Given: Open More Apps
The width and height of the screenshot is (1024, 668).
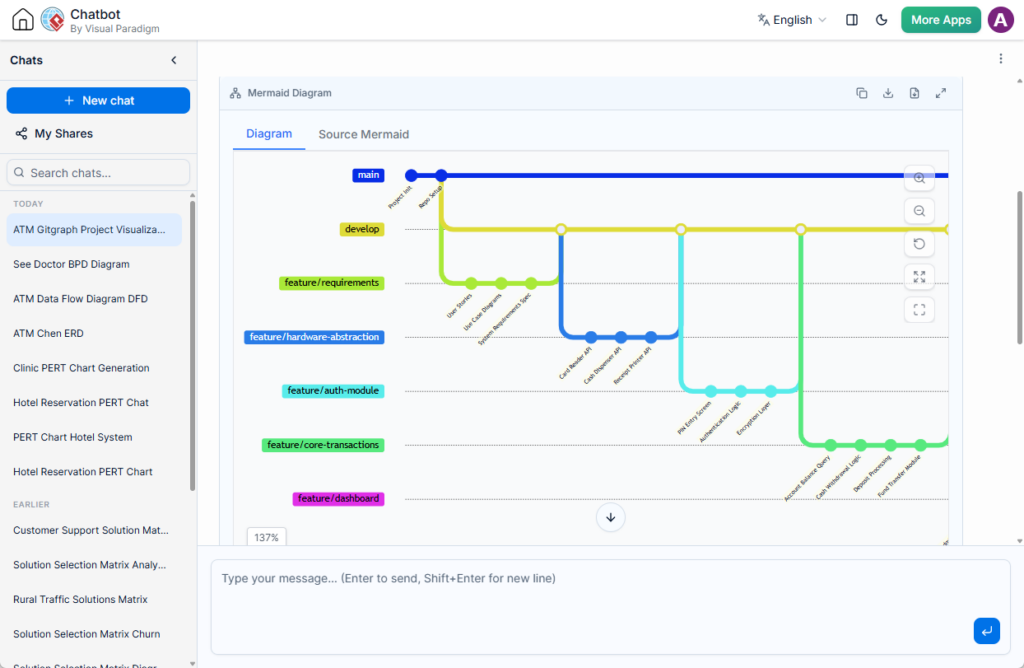Looking at the screenshot, I should click(x=941, y=20).
